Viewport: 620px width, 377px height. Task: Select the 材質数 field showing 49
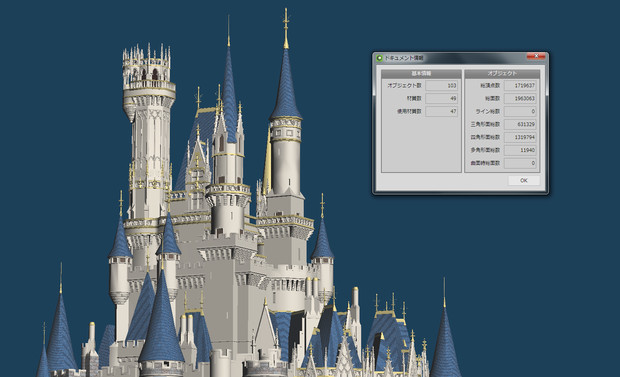[442, 99]
